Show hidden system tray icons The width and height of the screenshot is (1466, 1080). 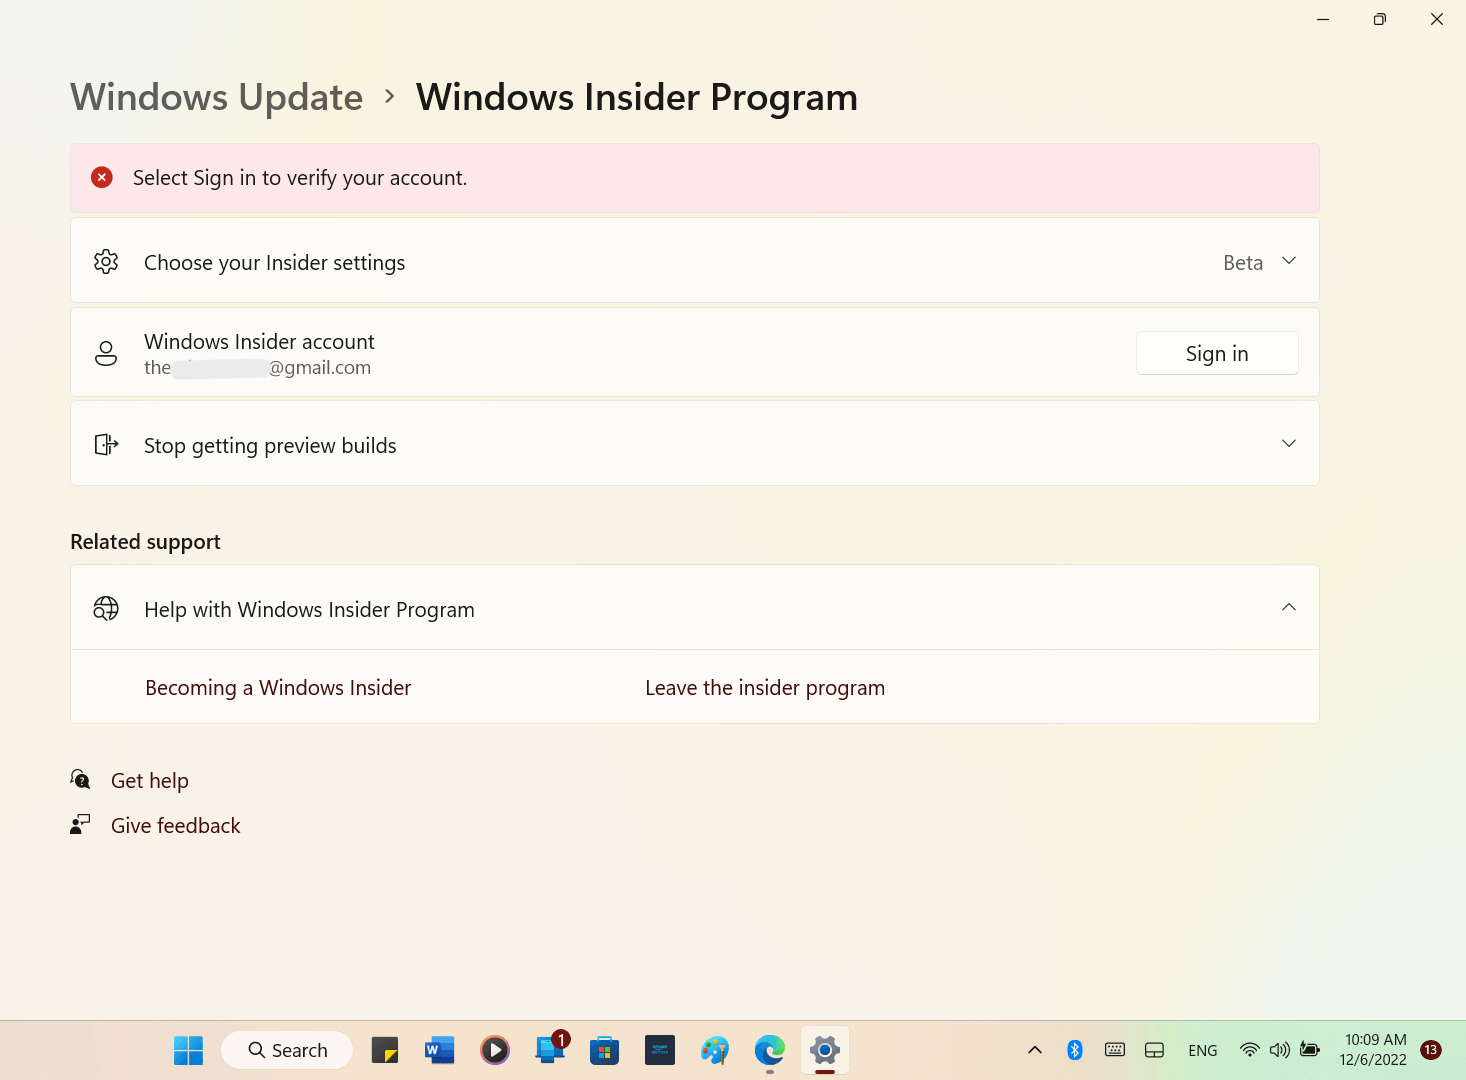(1035, 1050)
